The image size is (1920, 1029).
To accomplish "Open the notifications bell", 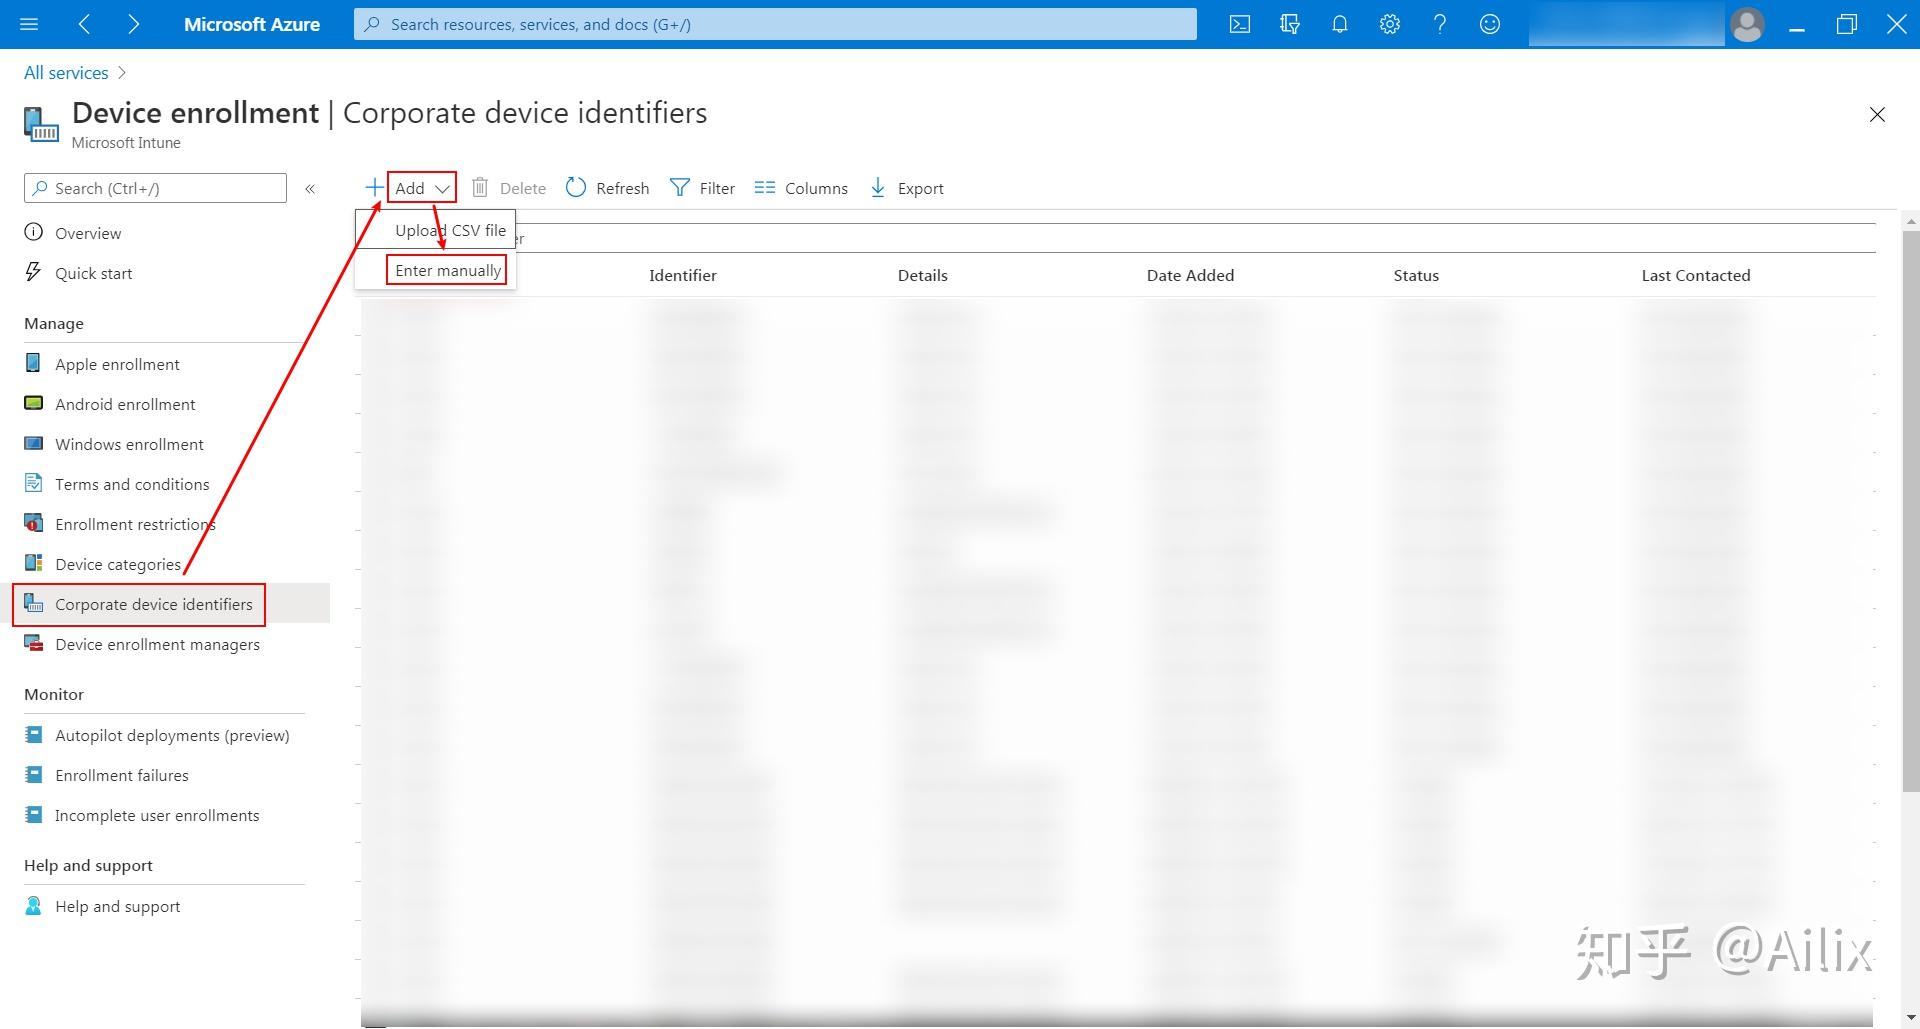I will 1340,24.
